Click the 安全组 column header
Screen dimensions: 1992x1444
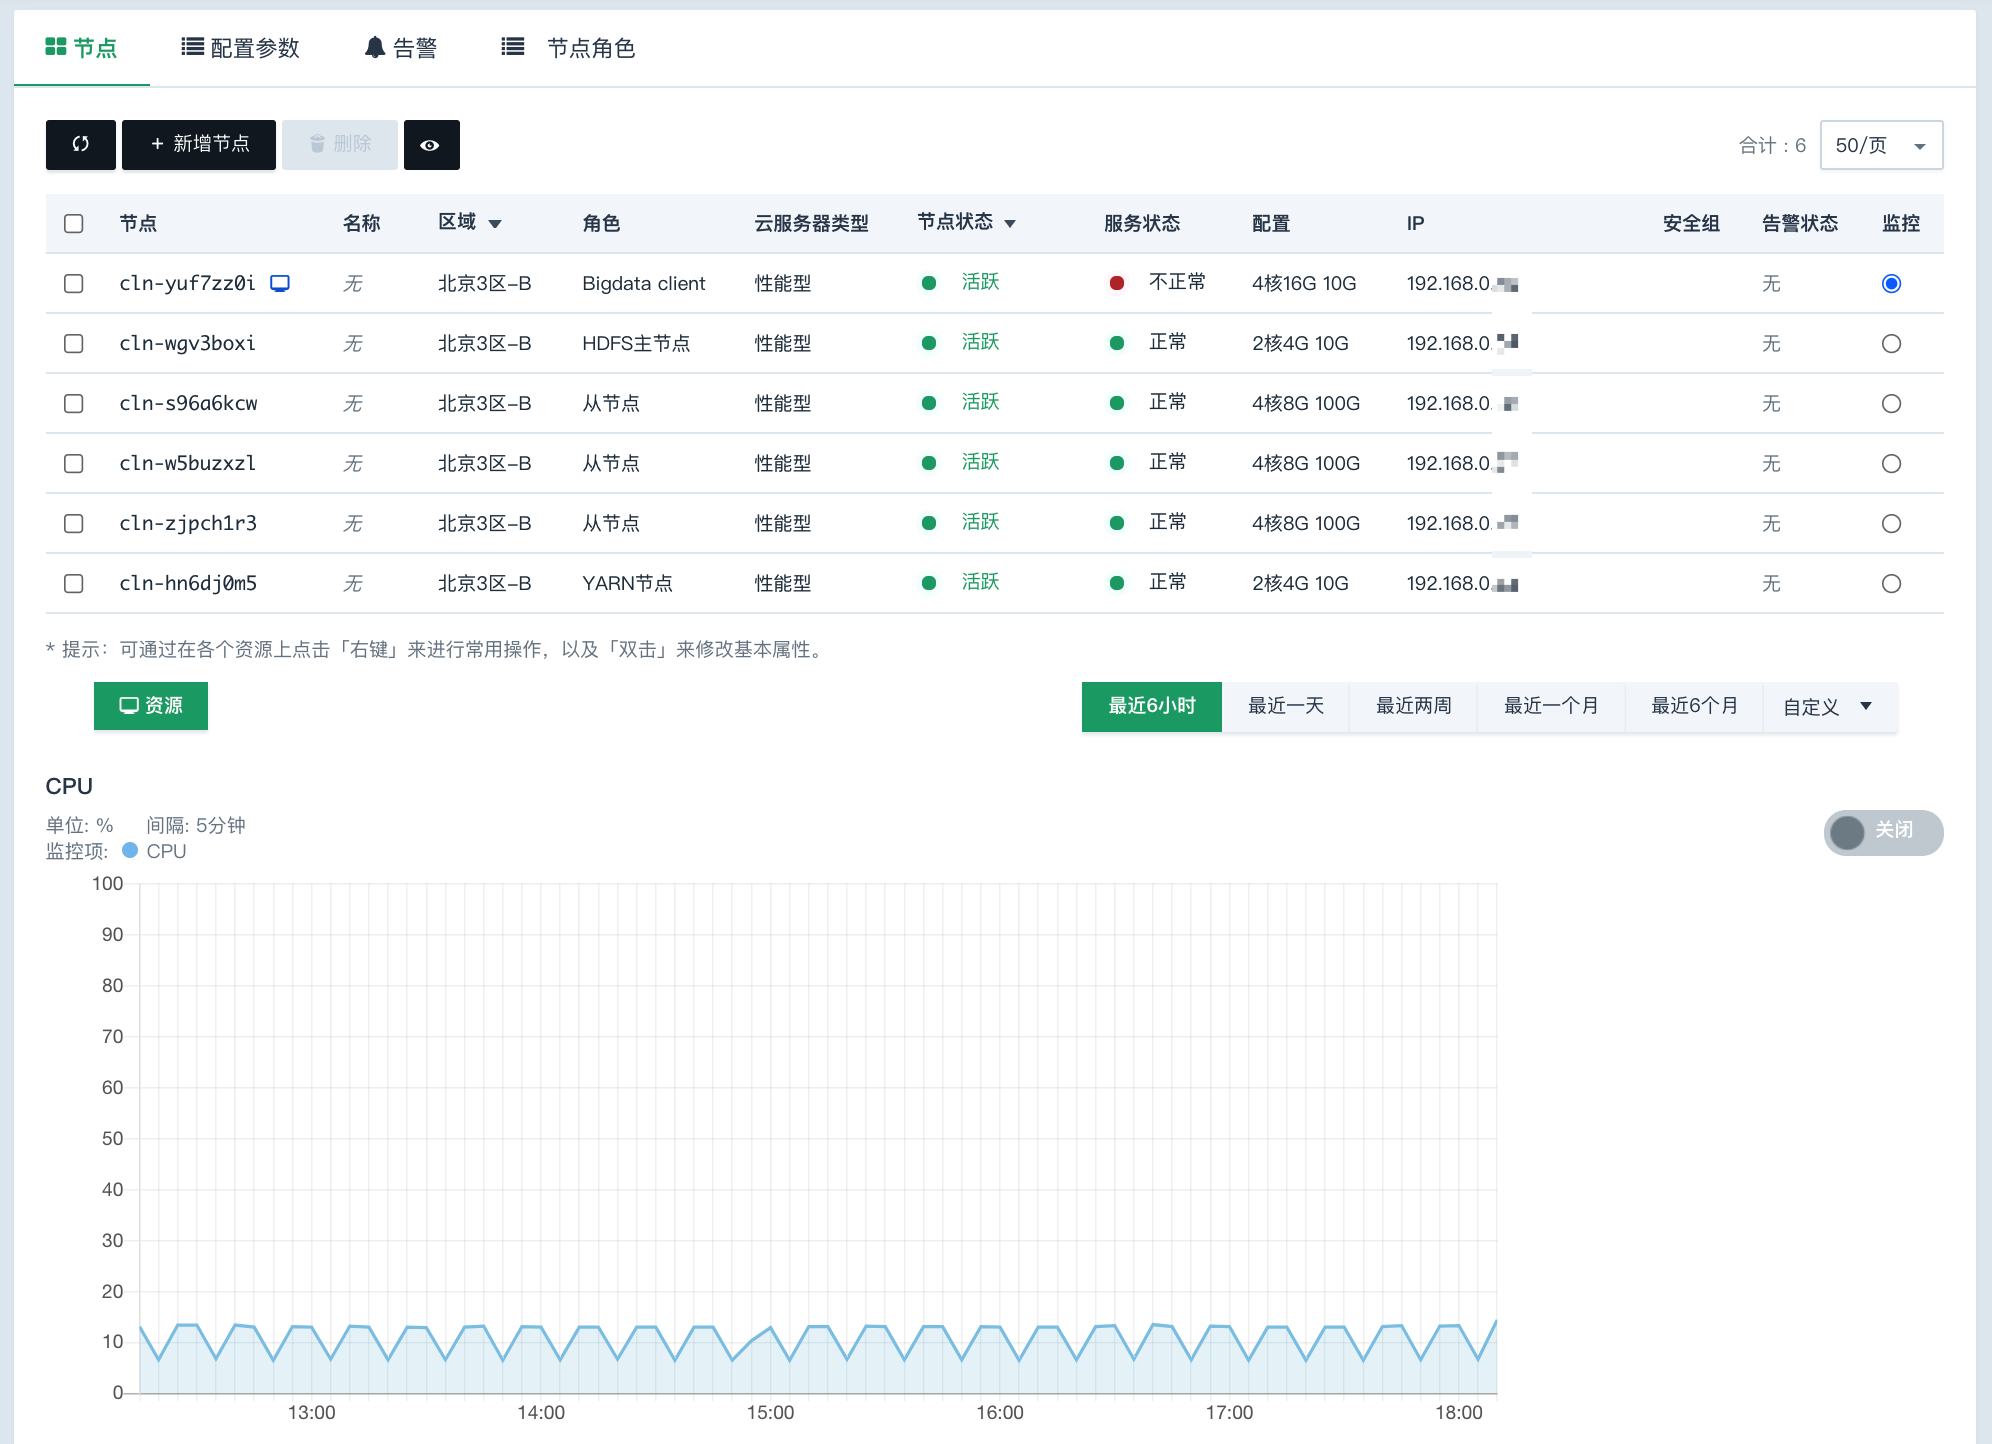(x=1691, y=223)
